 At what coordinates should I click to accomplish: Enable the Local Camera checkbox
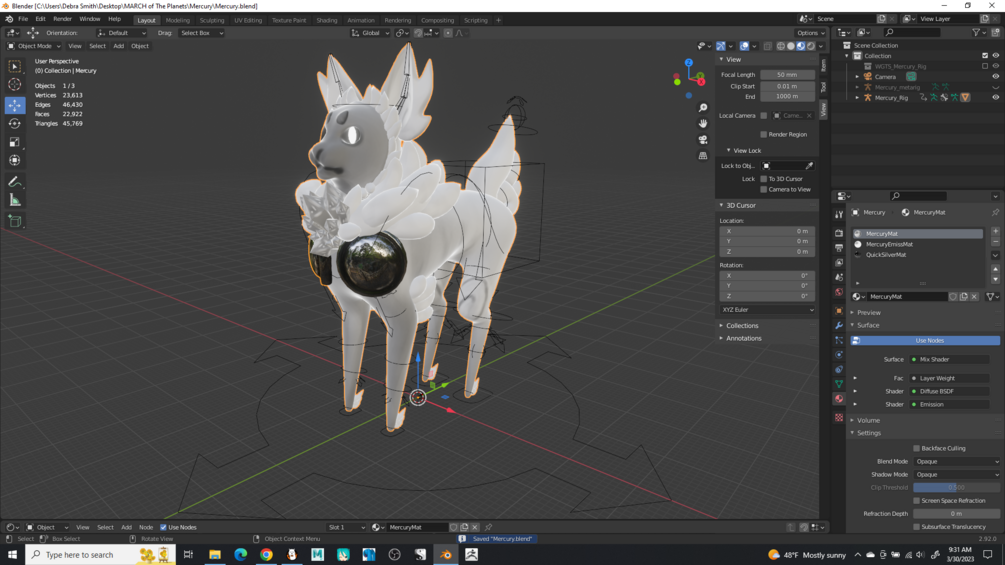coord(763,116)
